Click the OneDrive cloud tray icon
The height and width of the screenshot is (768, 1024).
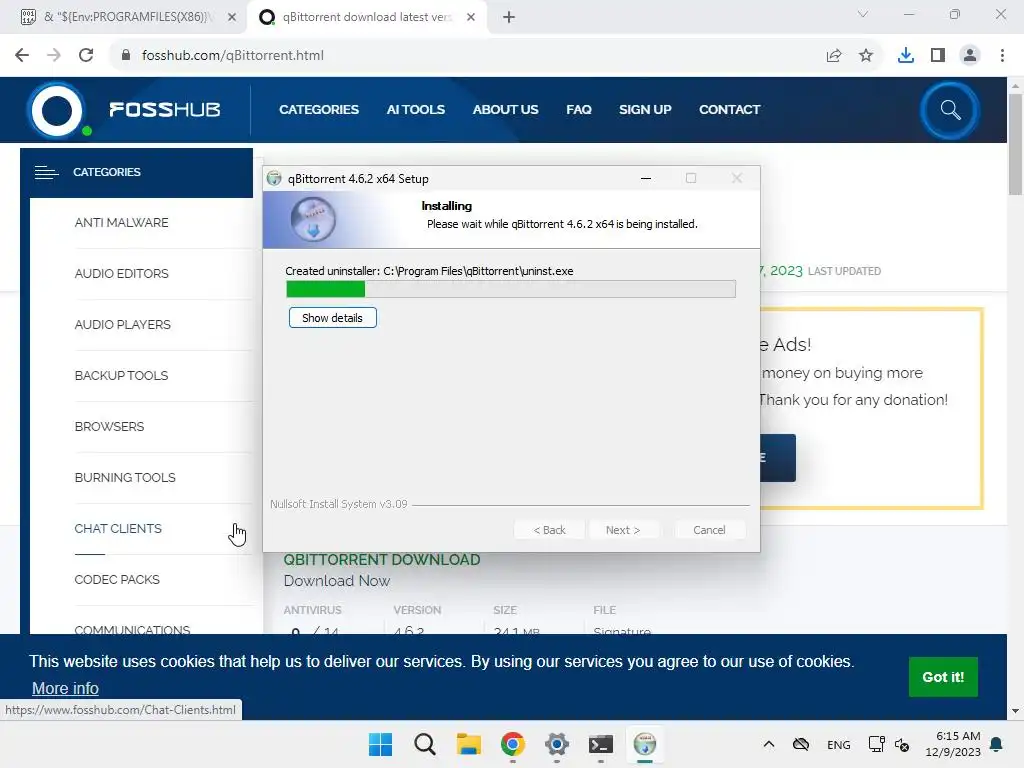[x=801, y=744]
